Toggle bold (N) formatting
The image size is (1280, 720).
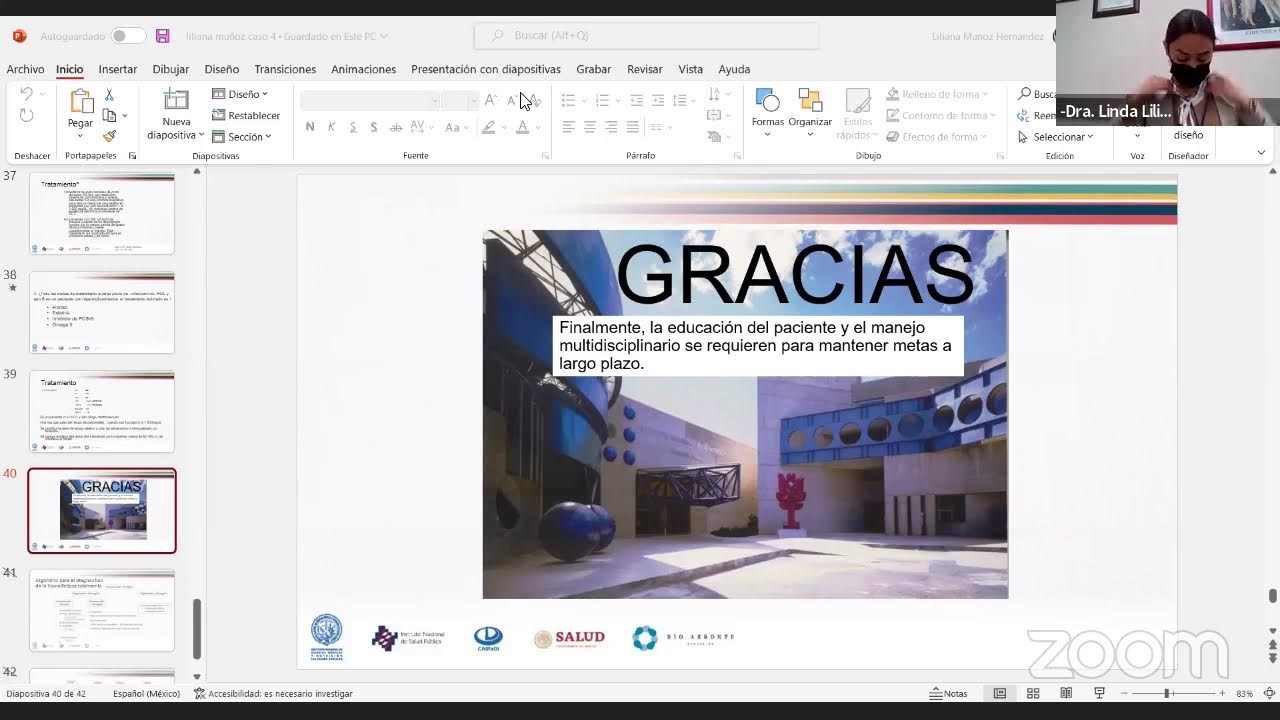310,127
